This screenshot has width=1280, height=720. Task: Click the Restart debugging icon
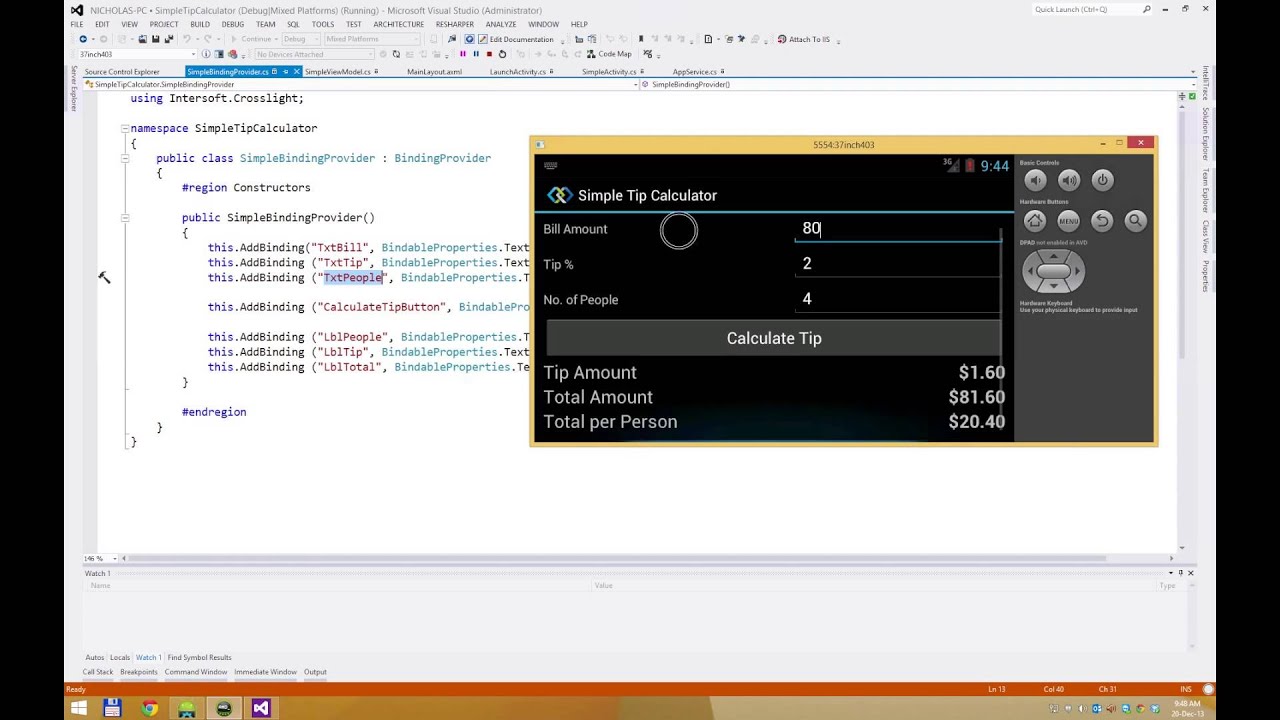pos(502,54)
